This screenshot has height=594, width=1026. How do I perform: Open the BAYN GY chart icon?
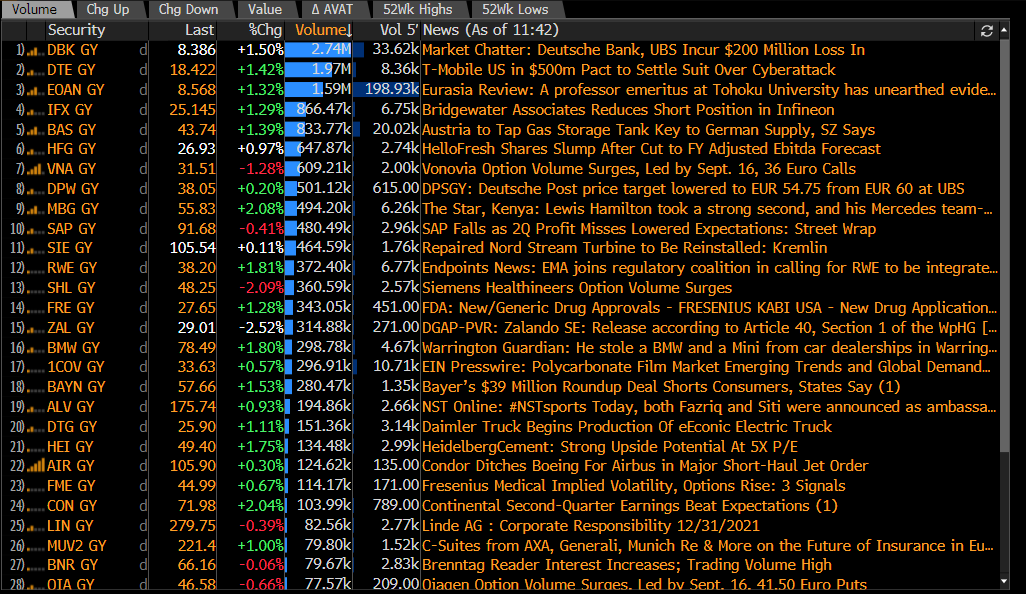(x=35, y=387)
